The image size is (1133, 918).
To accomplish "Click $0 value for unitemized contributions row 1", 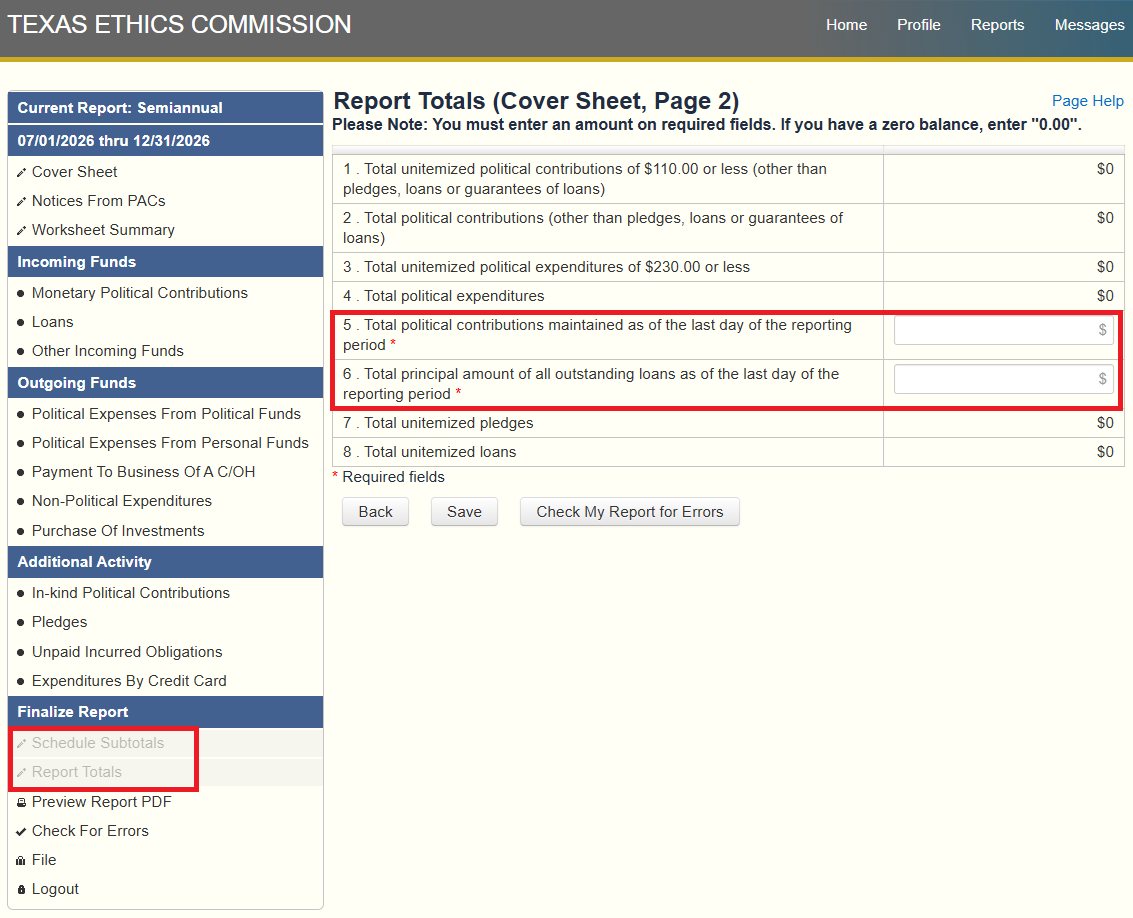I will pyautogui.click(x=1105, y=168).
